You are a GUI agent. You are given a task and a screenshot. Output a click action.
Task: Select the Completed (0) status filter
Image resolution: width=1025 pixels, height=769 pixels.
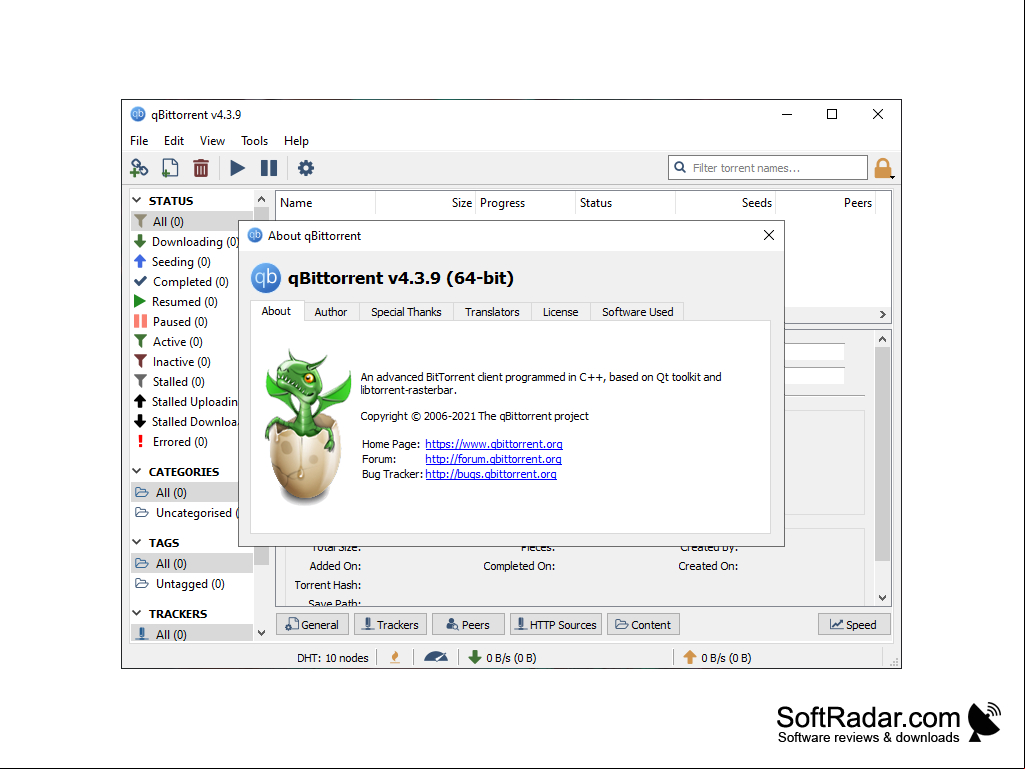coord(182,282)
